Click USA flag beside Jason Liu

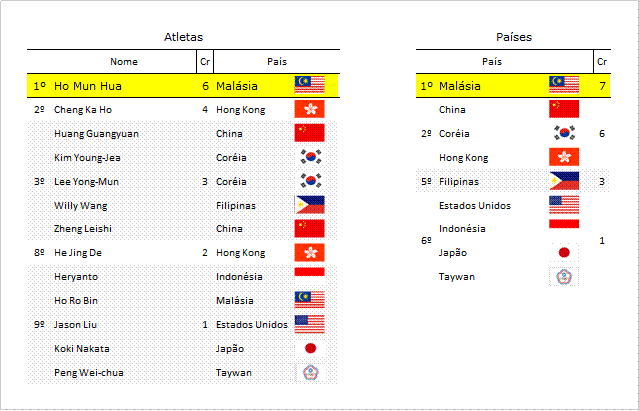coord(309,324)
